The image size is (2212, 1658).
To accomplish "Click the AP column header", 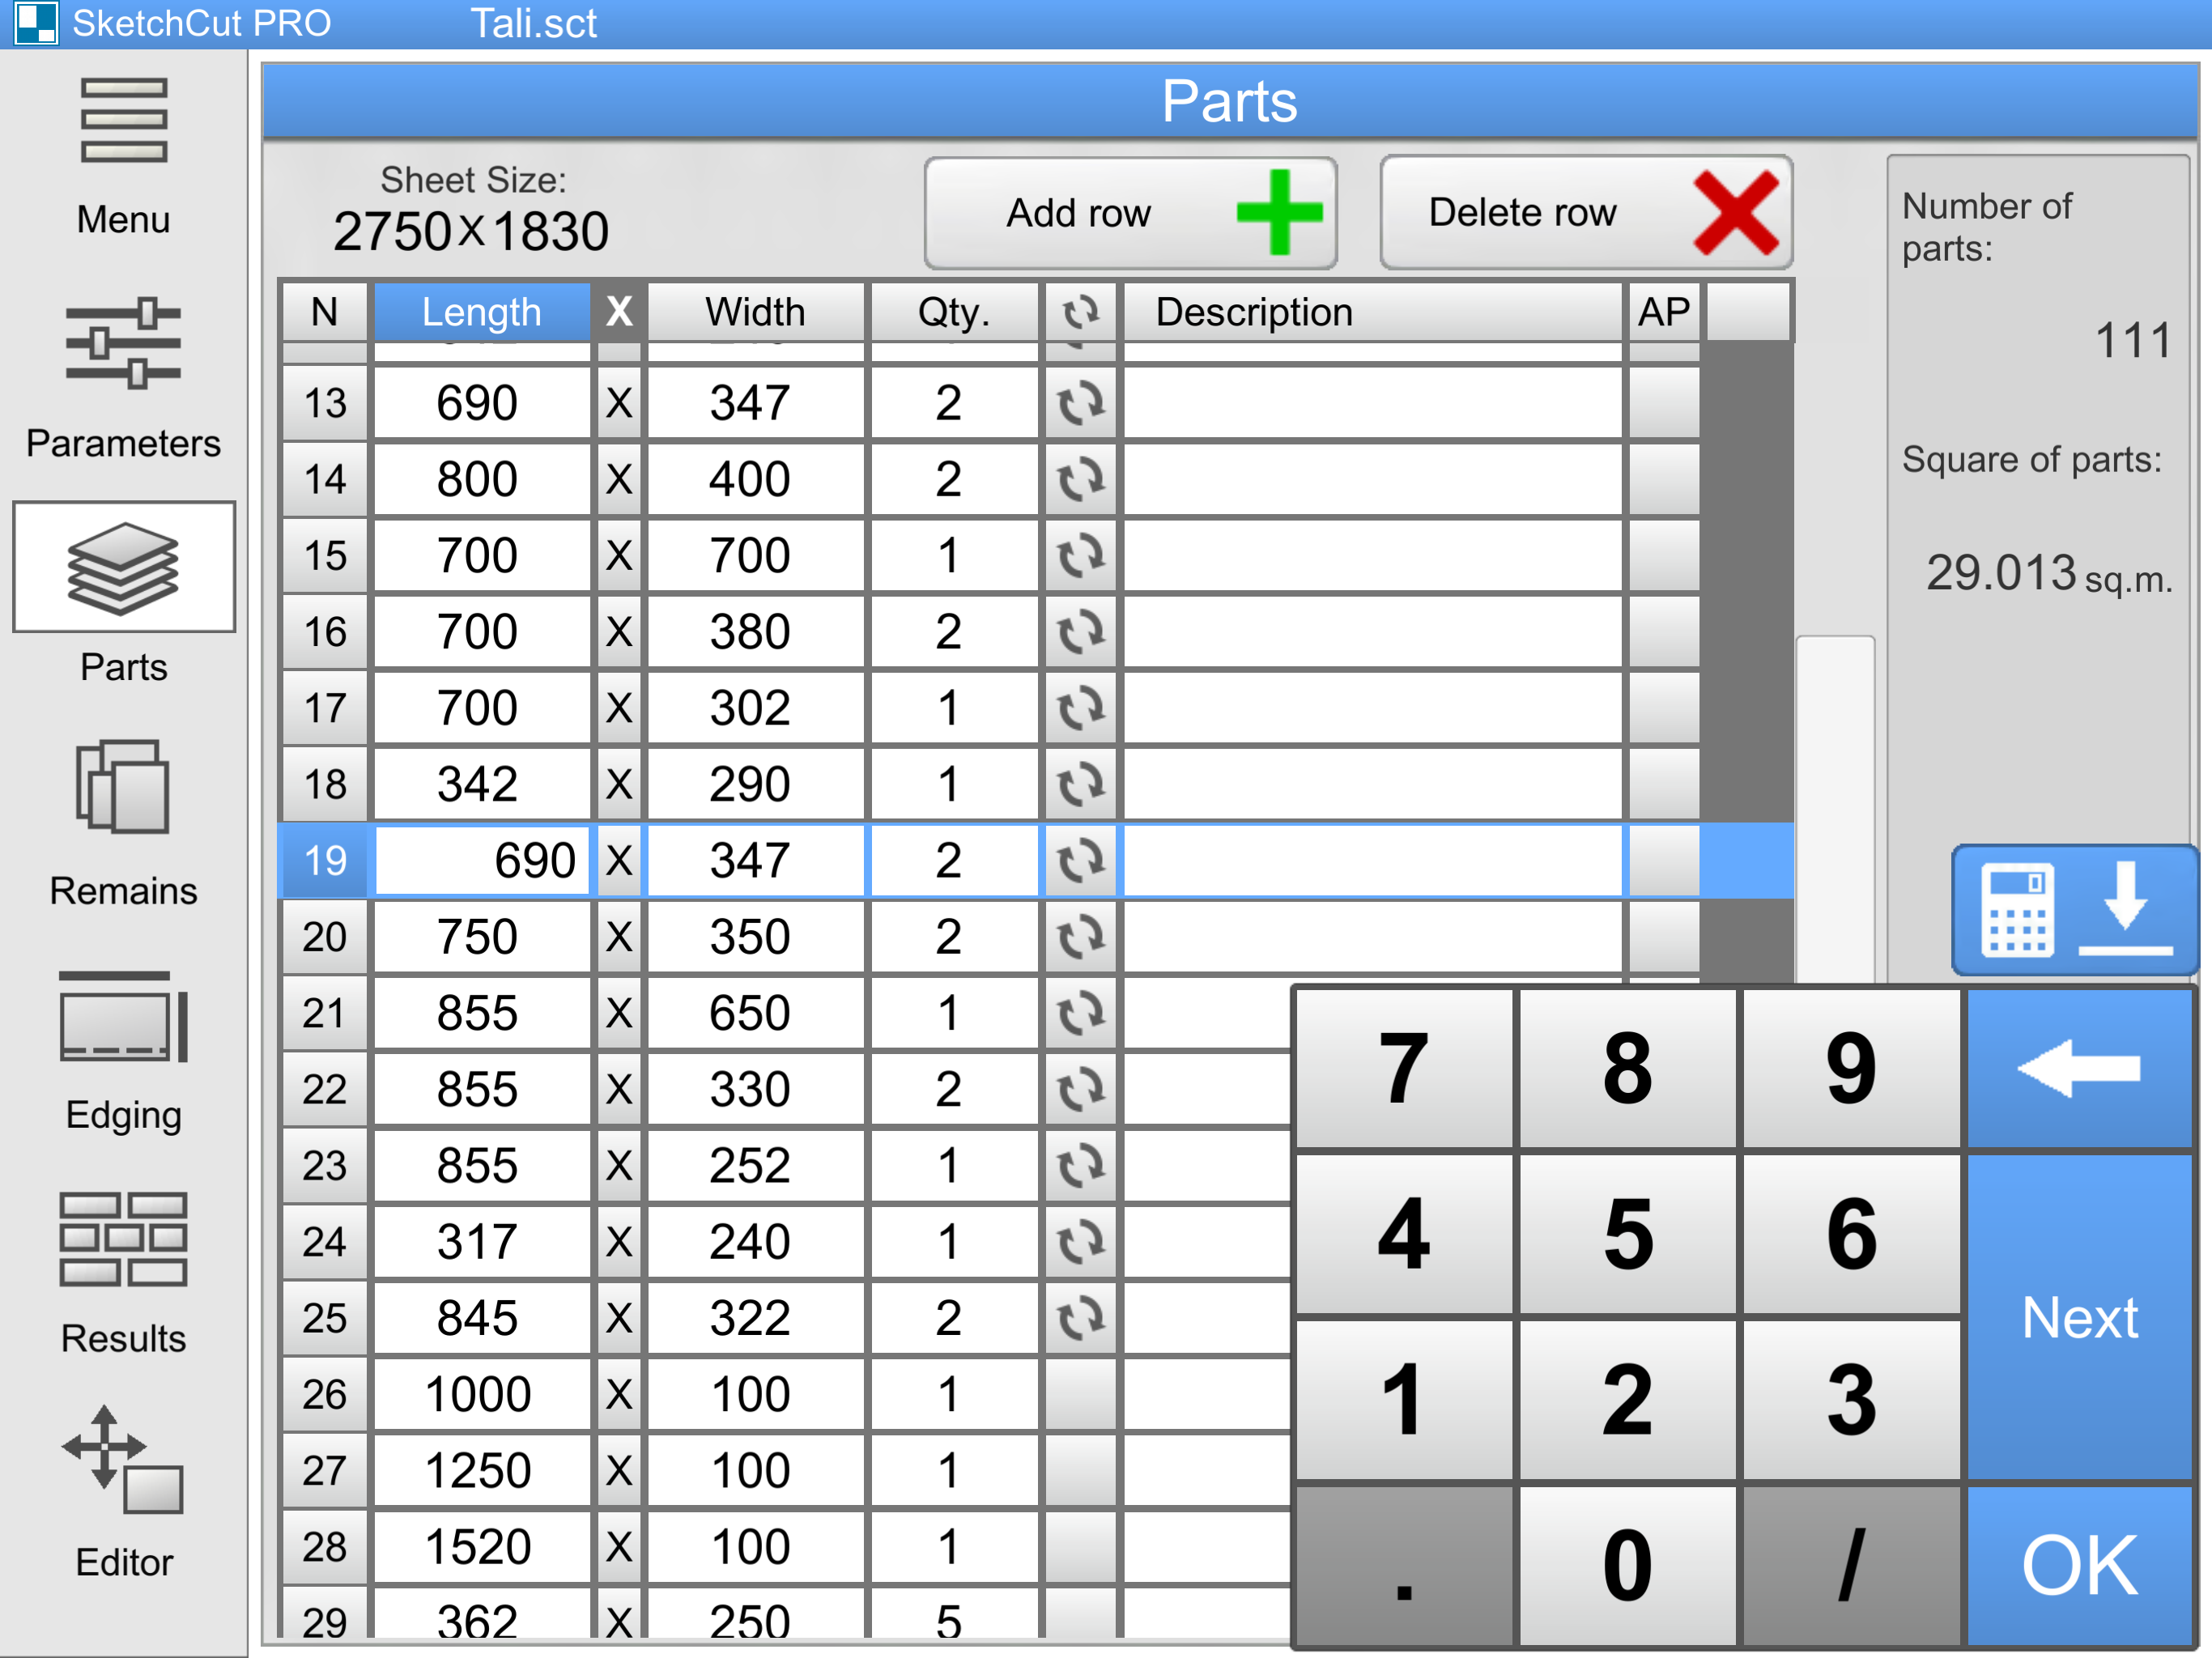I will (x=1664, y=312).
